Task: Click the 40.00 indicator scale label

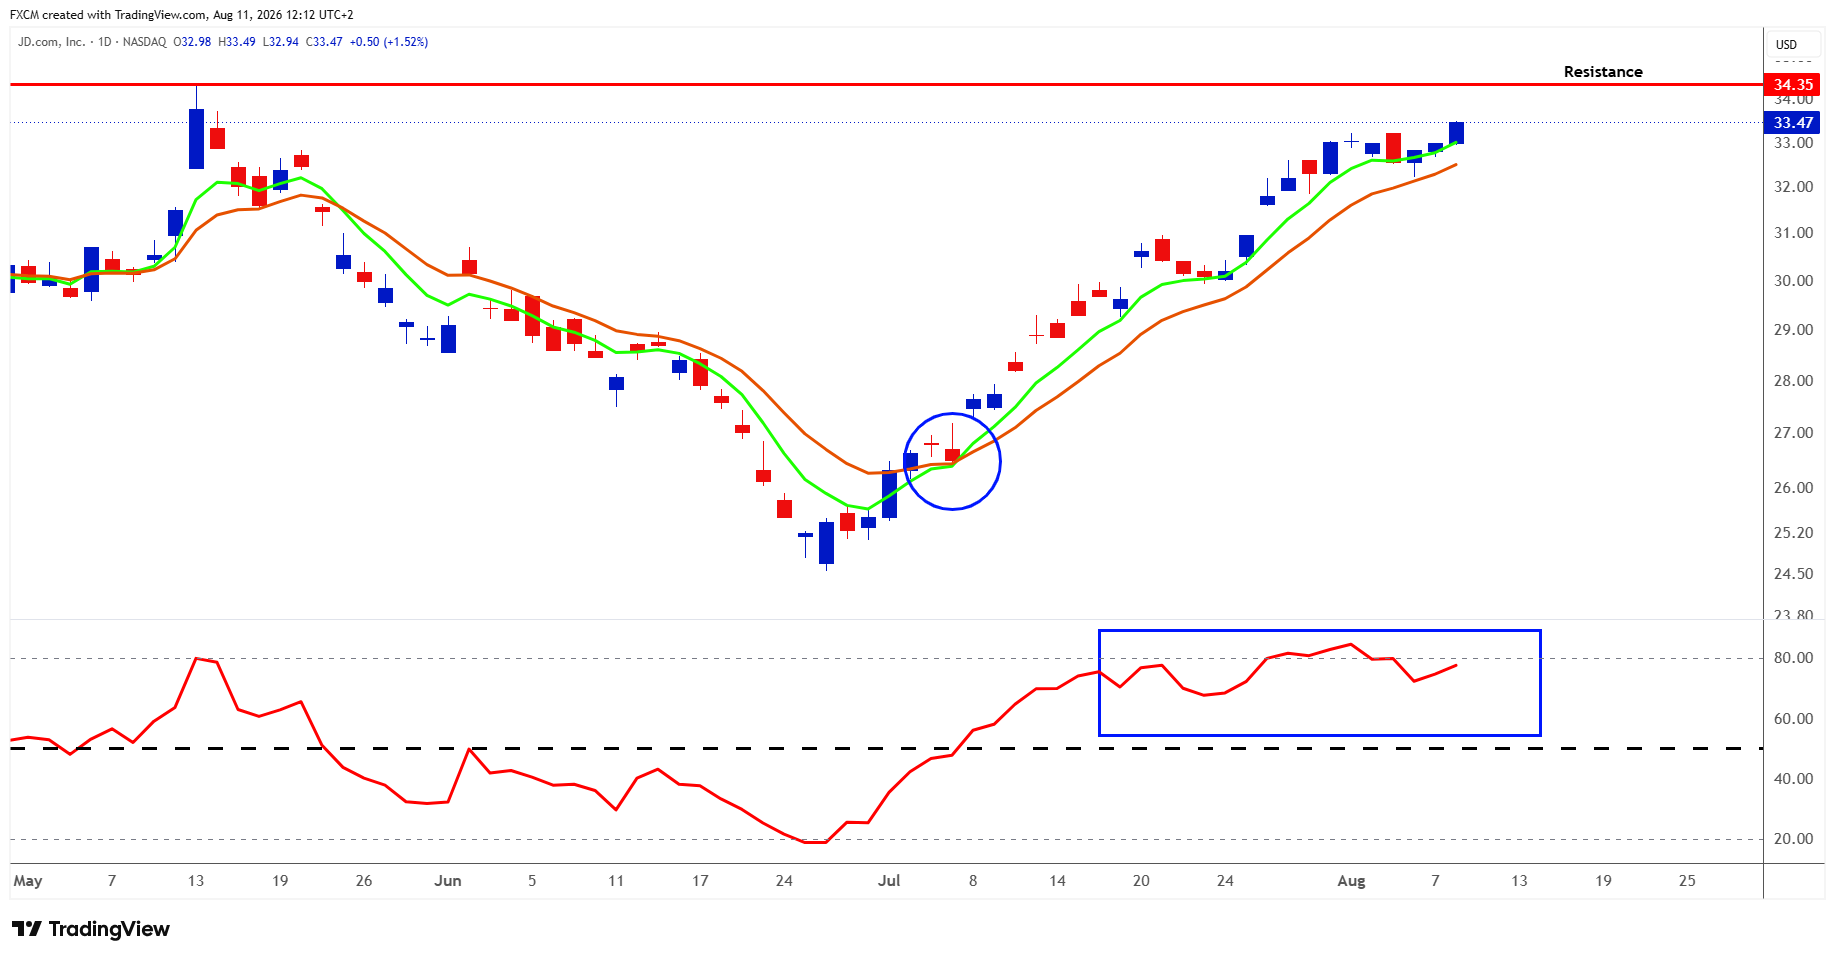Action: pos(1793,779)
